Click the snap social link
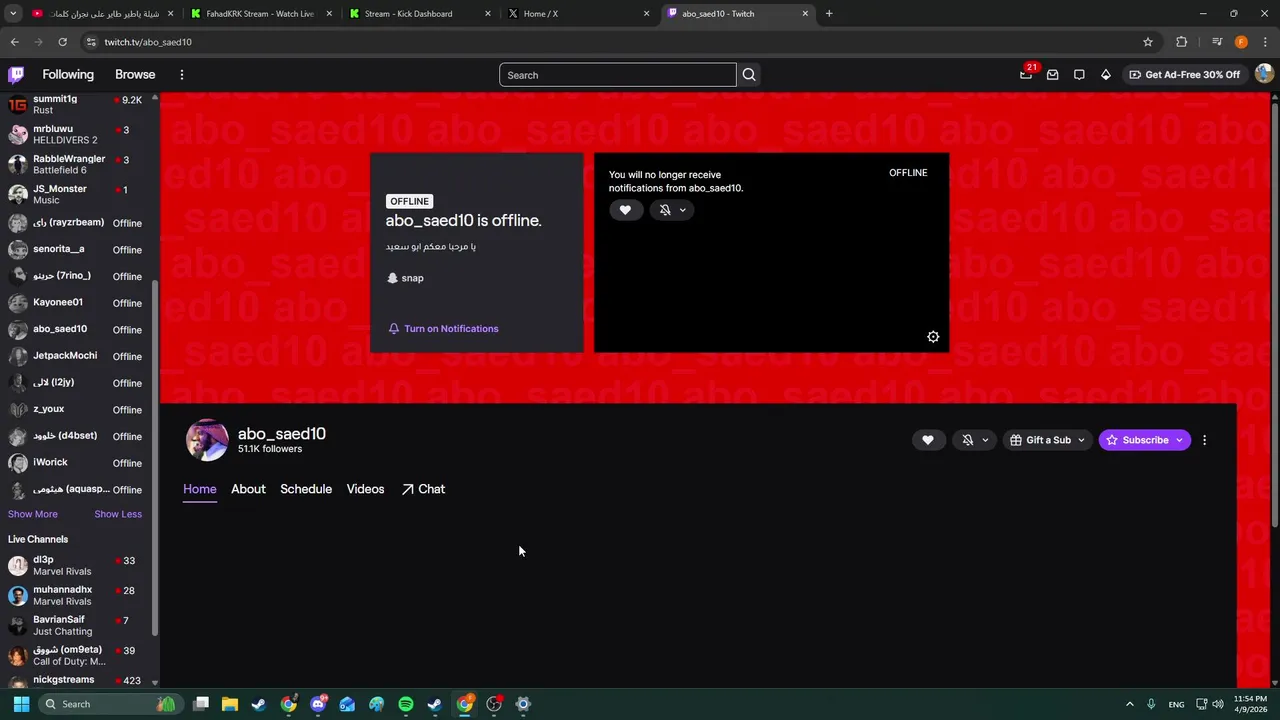Viewport: 1280px width, 720px height. 405,278
